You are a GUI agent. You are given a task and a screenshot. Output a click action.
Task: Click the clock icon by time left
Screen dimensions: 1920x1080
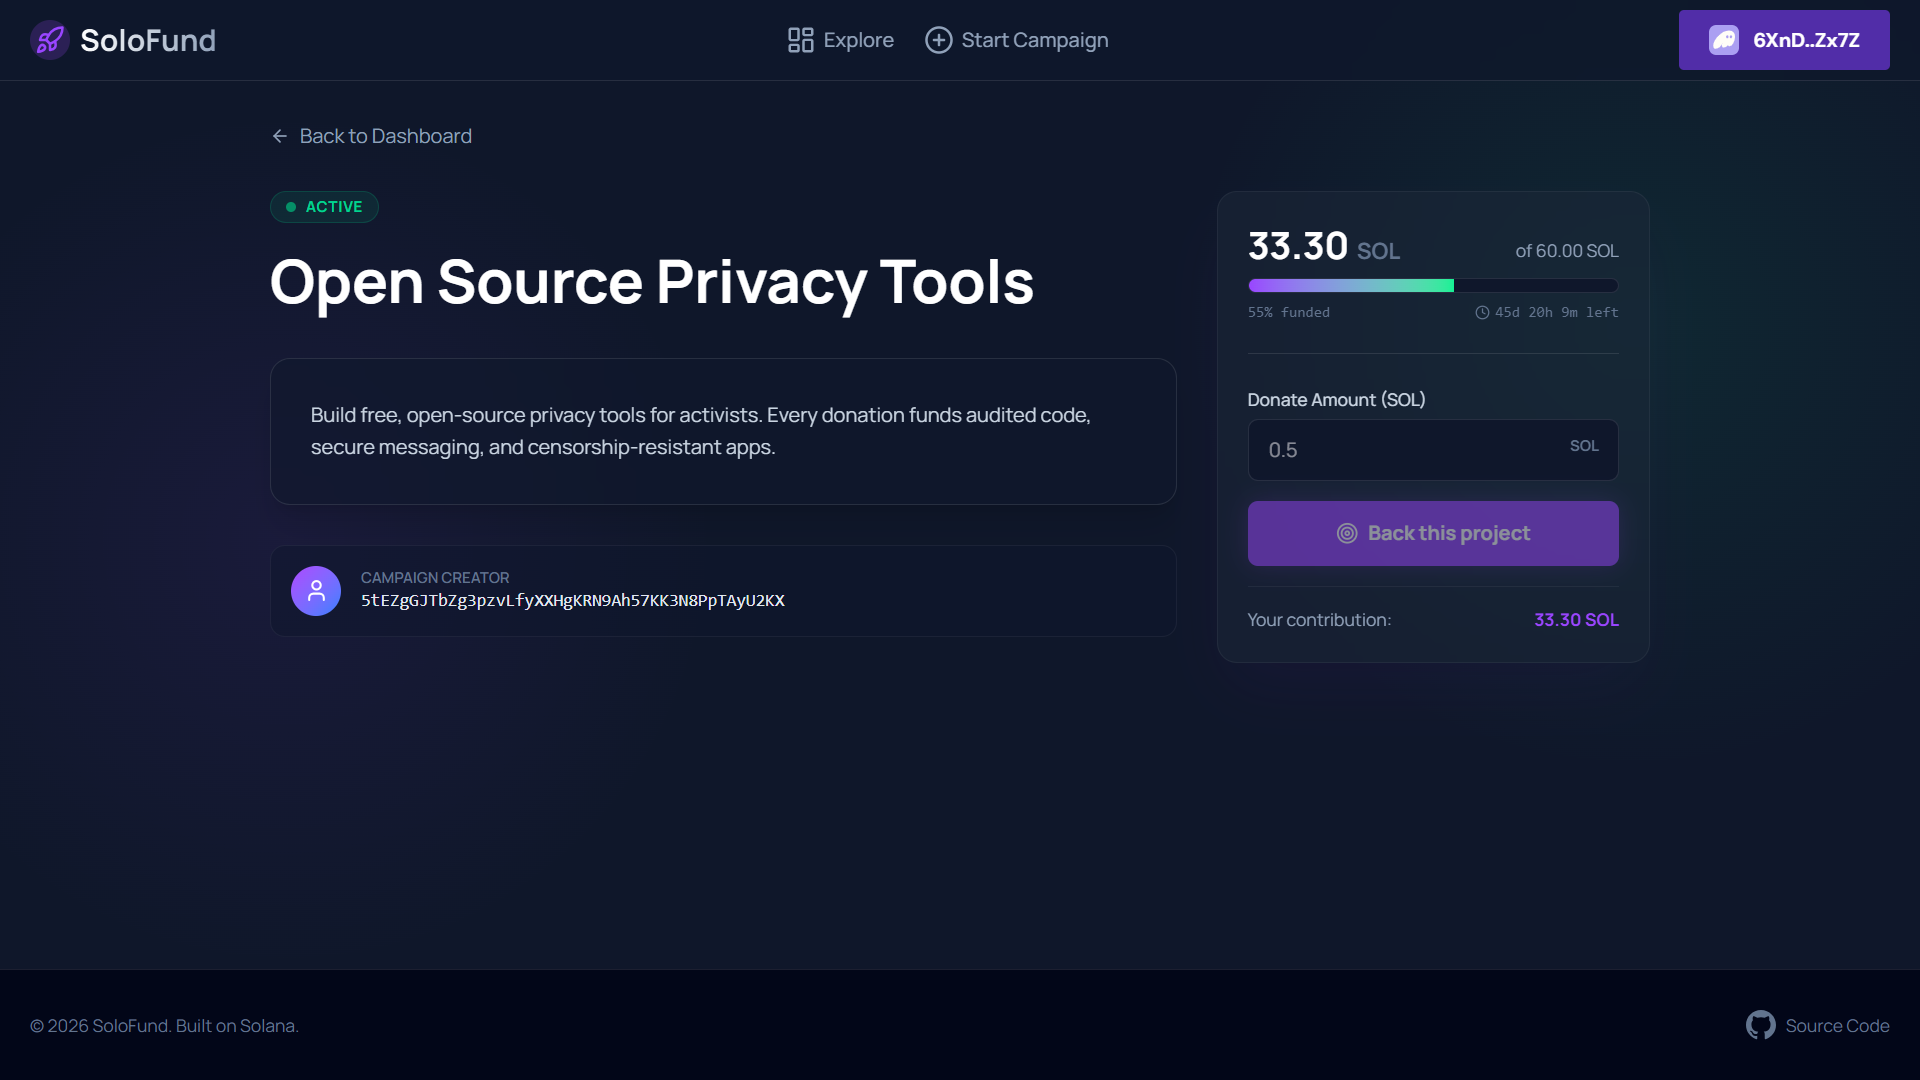coord(1482,313)
